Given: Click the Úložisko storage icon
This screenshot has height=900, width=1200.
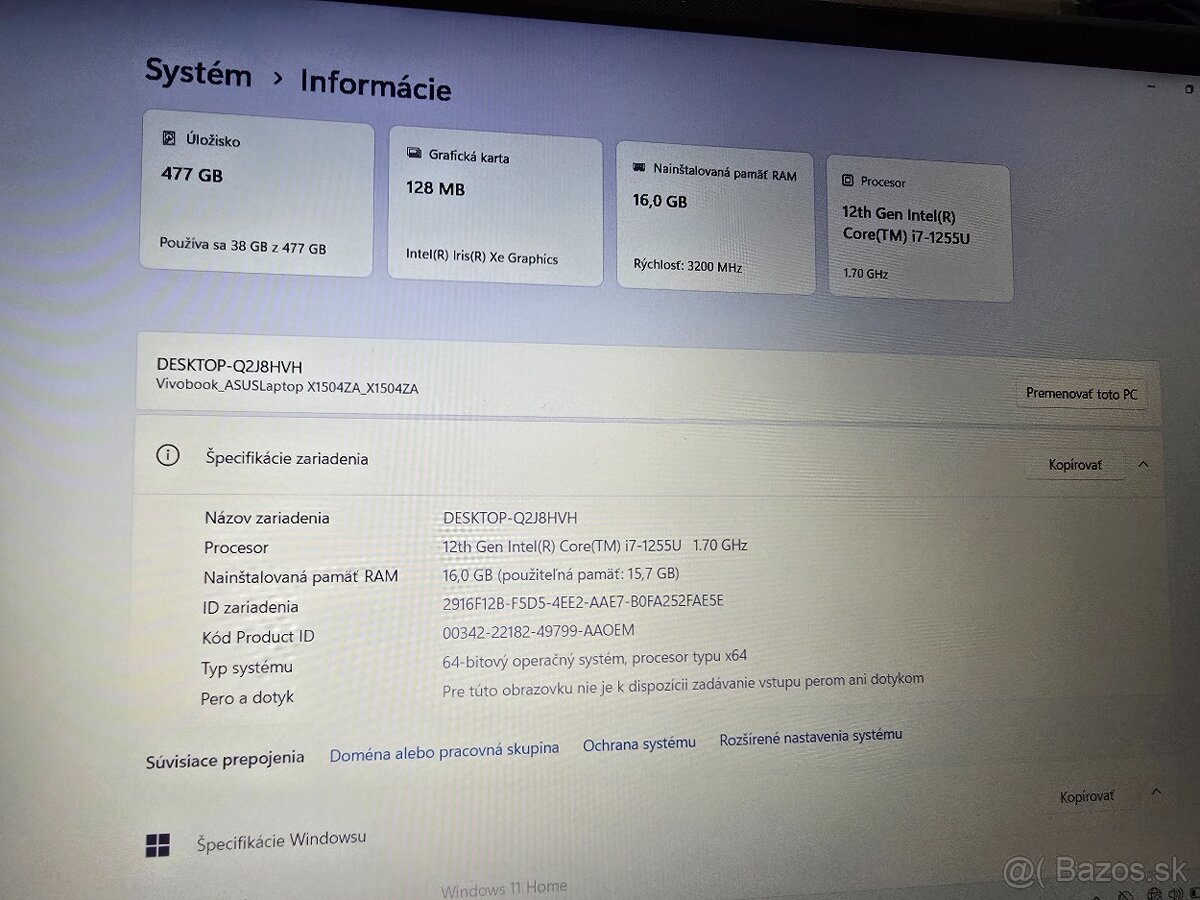Looking at the screenshot, I should (168, 140).
